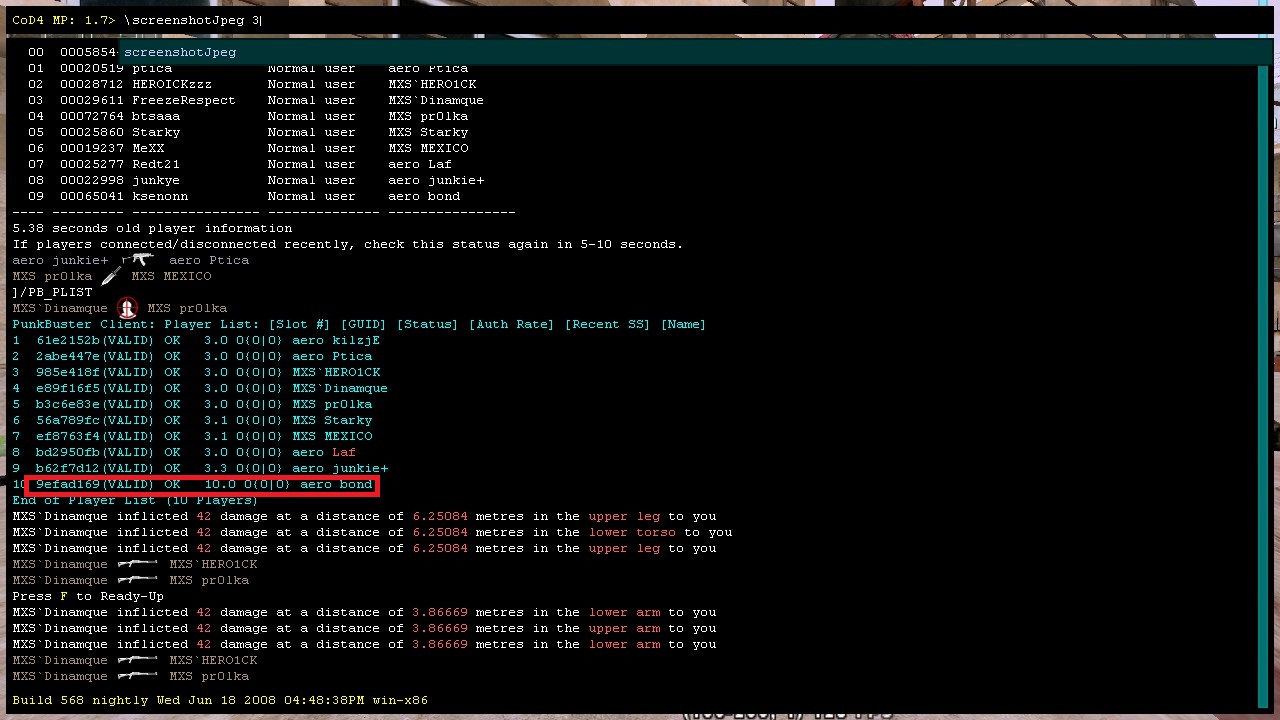Click the 'CoD4 MP: 1.7>' console prompt label
The image size is (1280, 720).
(64, 20)
